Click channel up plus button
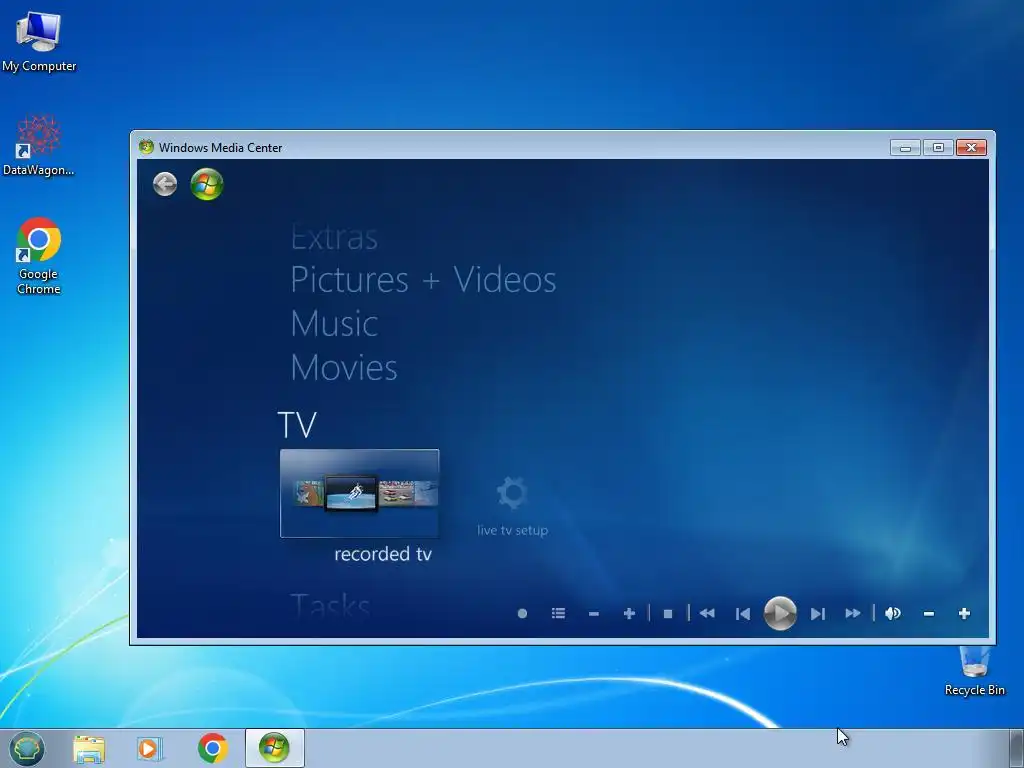The image size is (1024, 768). point(629,613)
